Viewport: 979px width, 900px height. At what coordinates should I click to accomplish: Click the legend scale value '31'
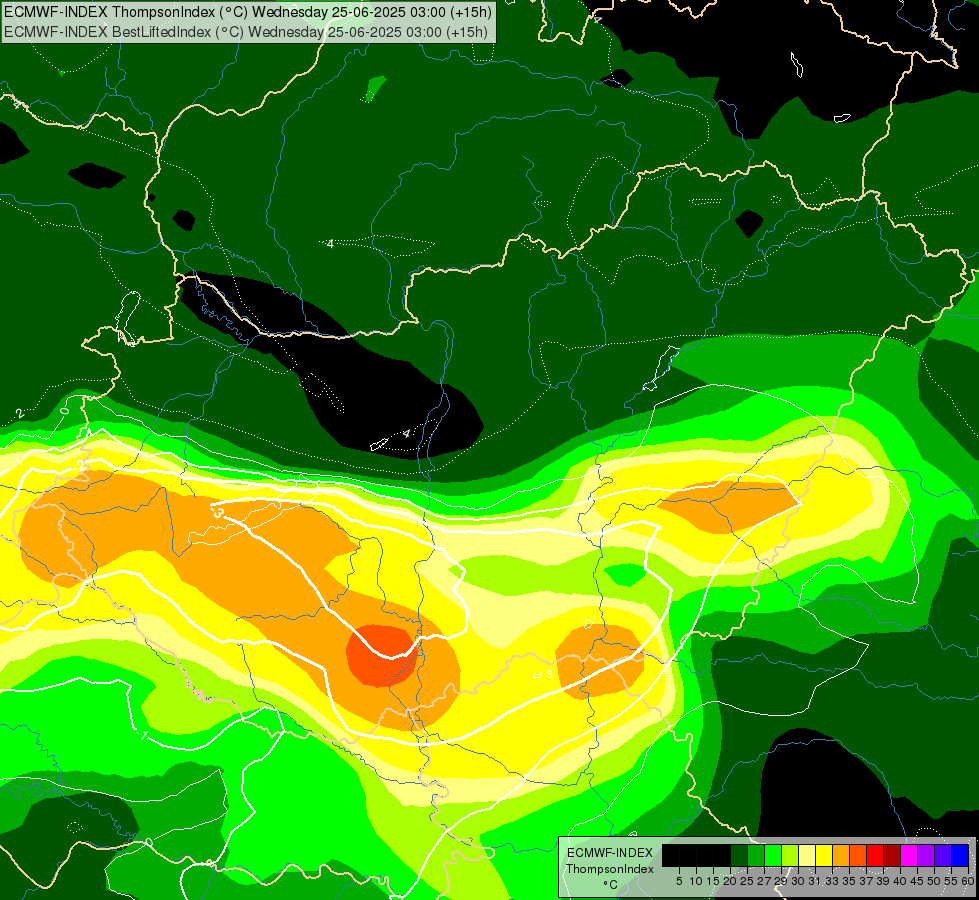point(815,881)
